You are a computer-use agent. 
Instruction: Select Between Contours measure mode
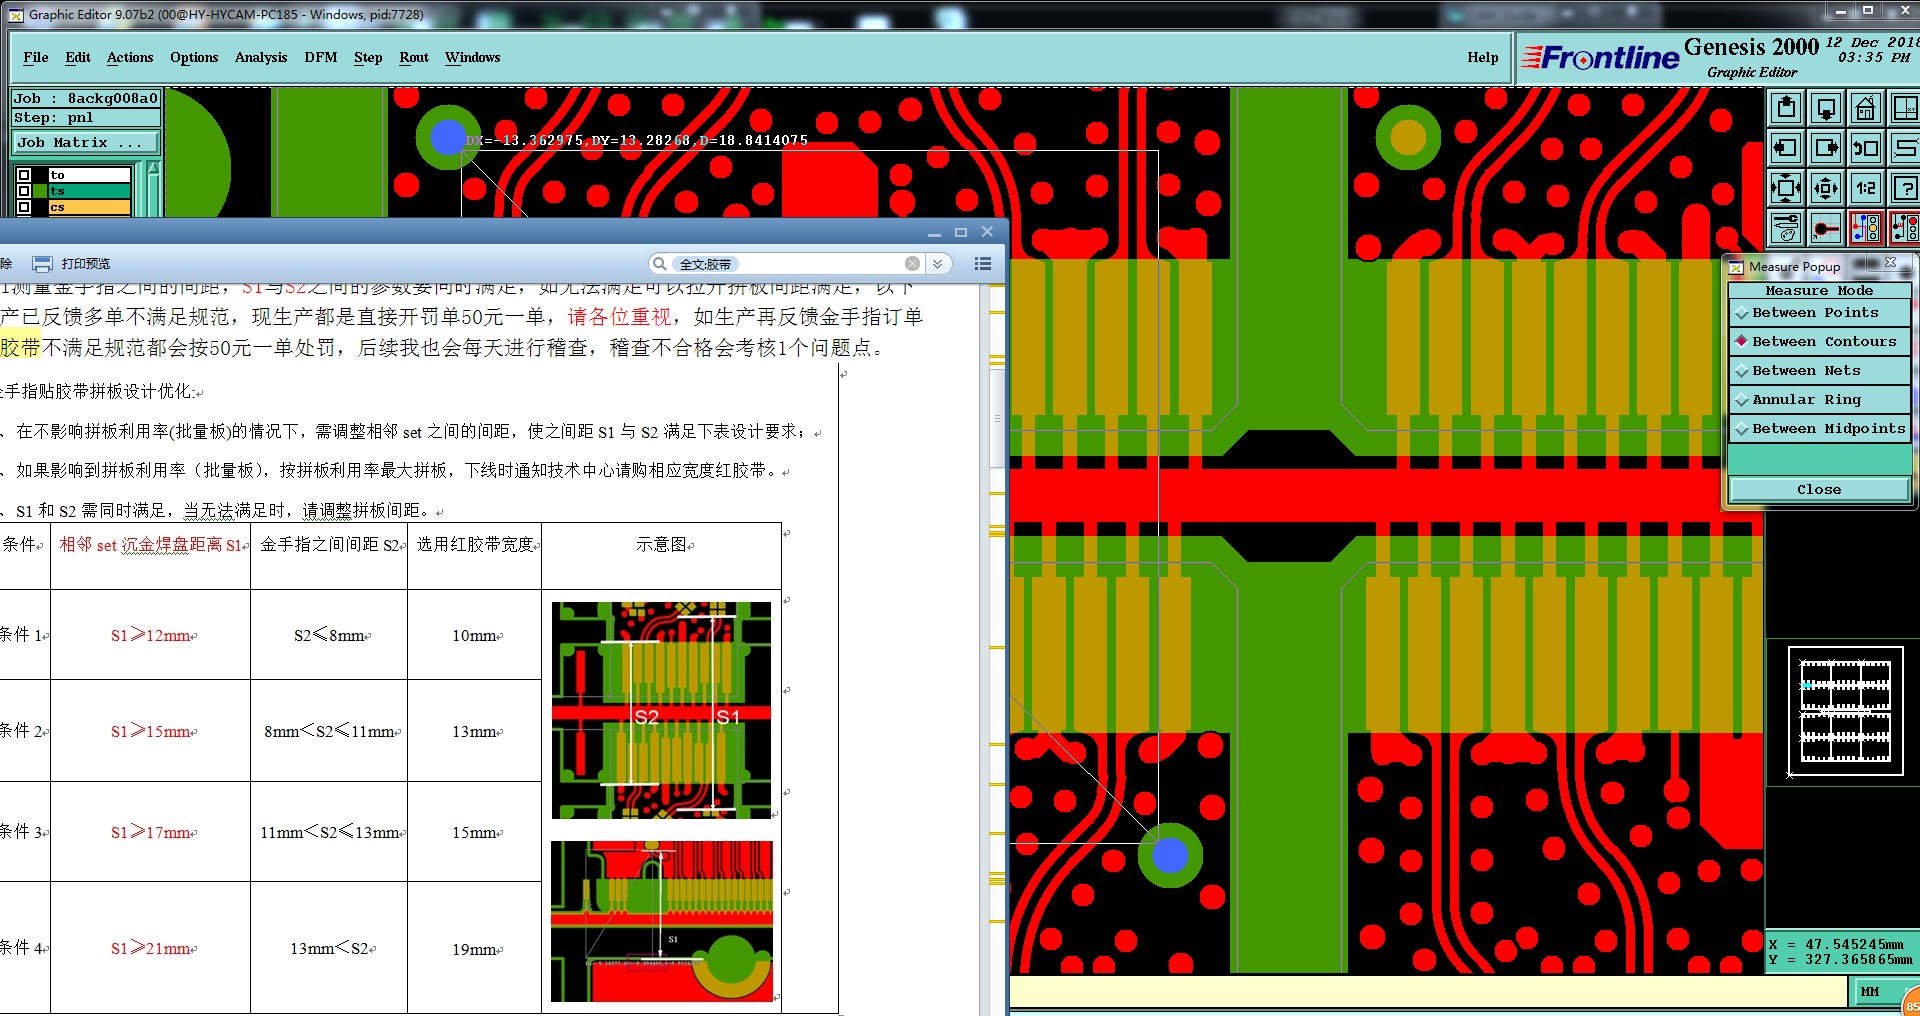pos(1819,342)
